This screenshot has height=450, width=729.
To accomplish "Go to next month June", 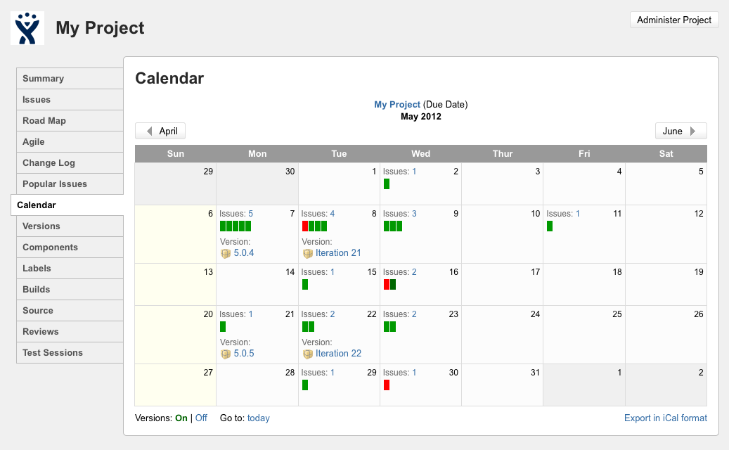I will coord(681,131).
